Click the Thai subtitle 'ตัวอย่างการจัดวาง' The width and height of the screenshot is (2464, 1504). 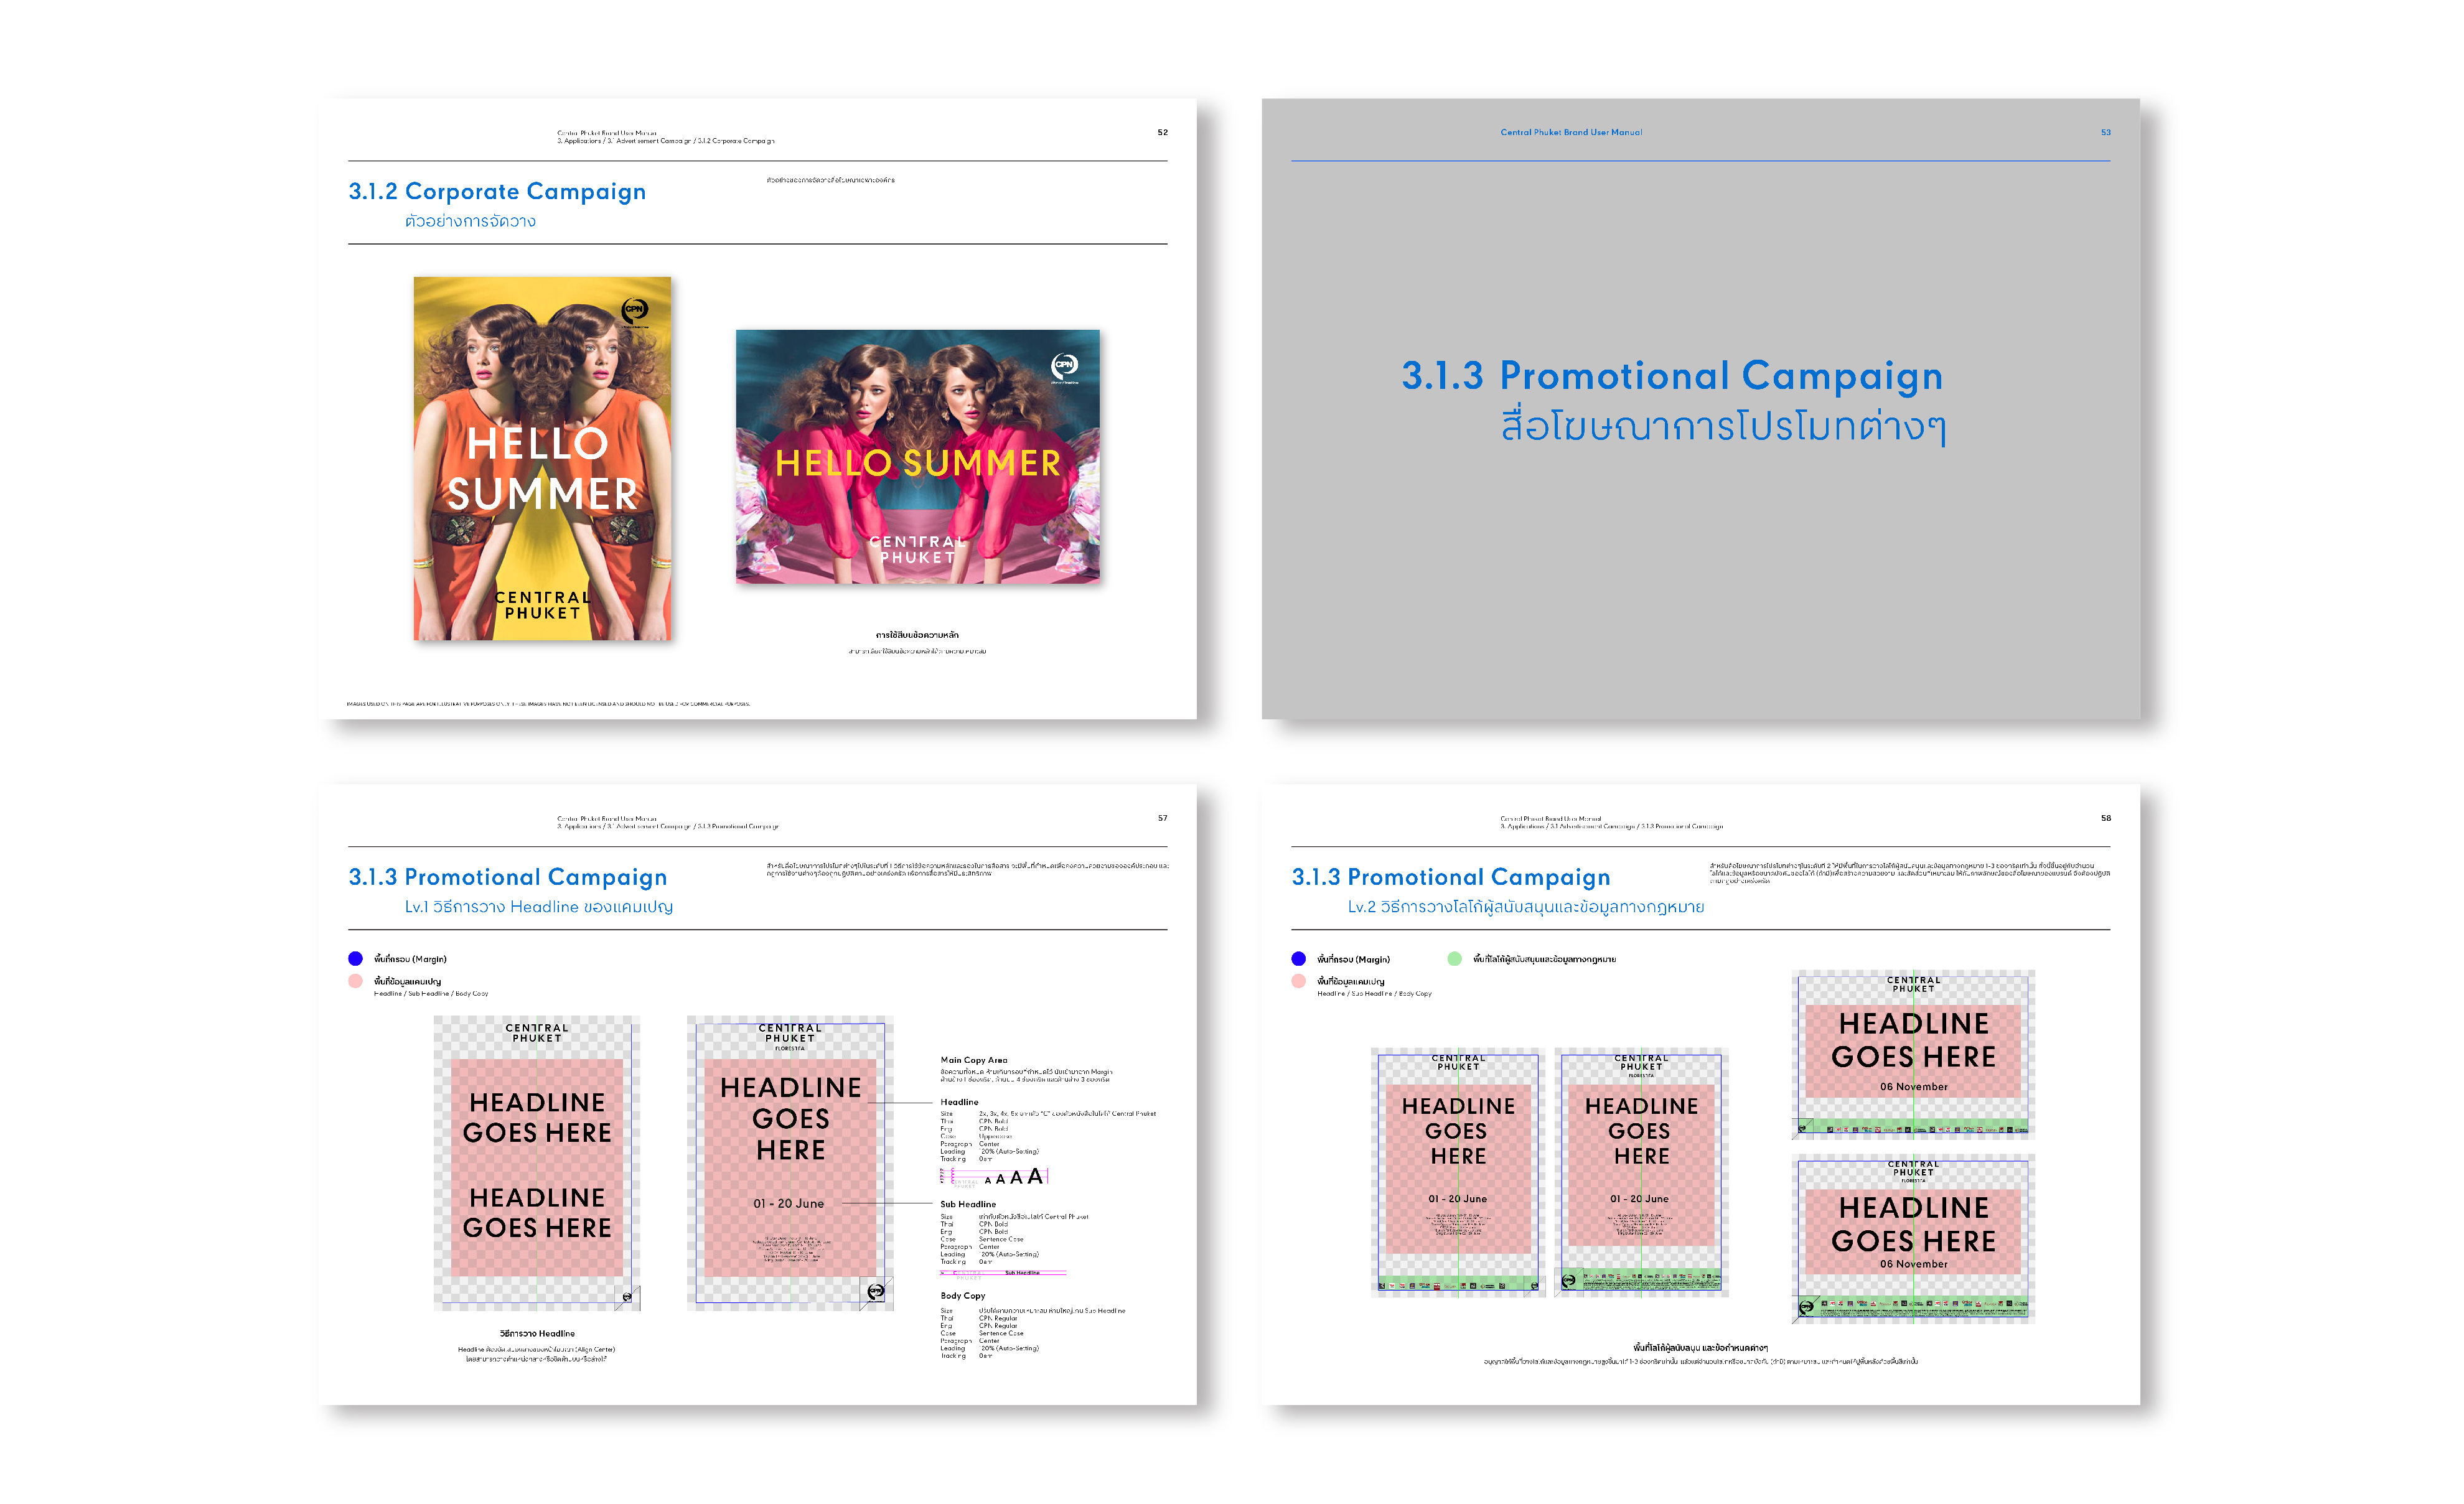pyautogui.click(x=470, y=221)
